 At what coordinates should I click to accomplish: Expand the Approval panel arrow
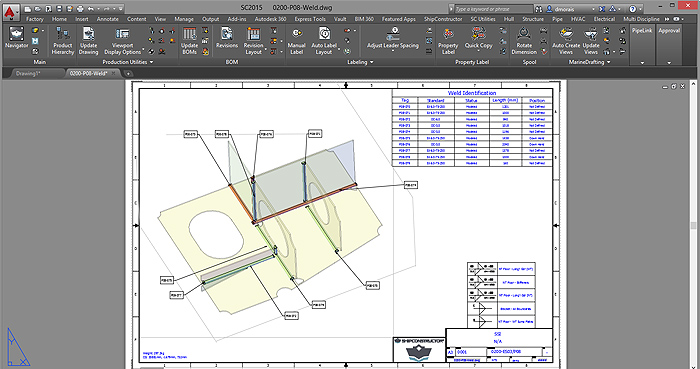coord(669,62)
